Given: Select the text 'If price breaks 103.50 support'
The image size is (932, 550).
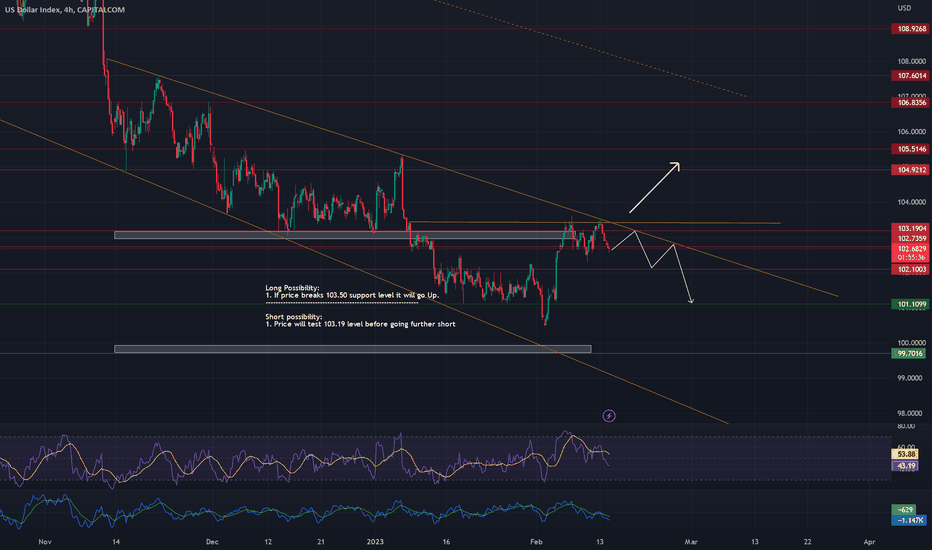Looking at the screenshot, I should [x=323, y=295].
